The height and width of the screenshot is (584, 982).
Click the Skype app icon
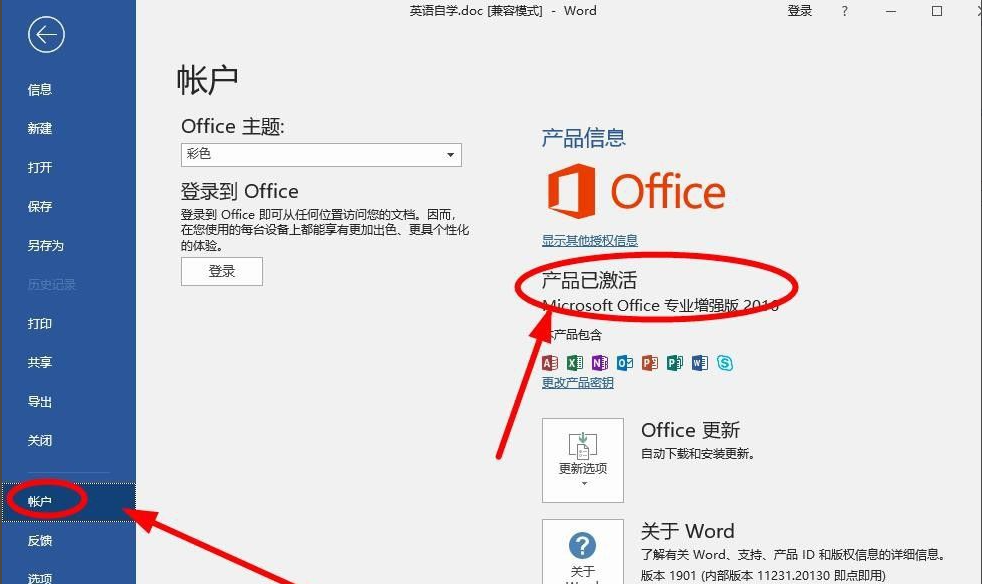coord(724,363)
